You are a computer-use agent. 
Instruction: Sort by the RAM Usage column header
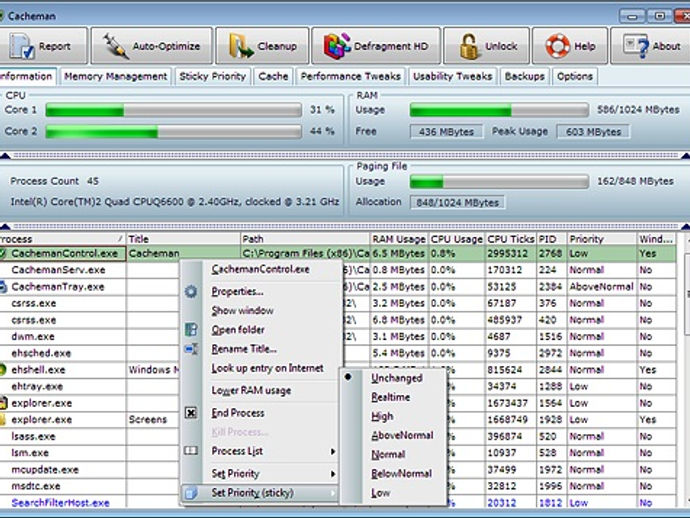tap(399, 239)
